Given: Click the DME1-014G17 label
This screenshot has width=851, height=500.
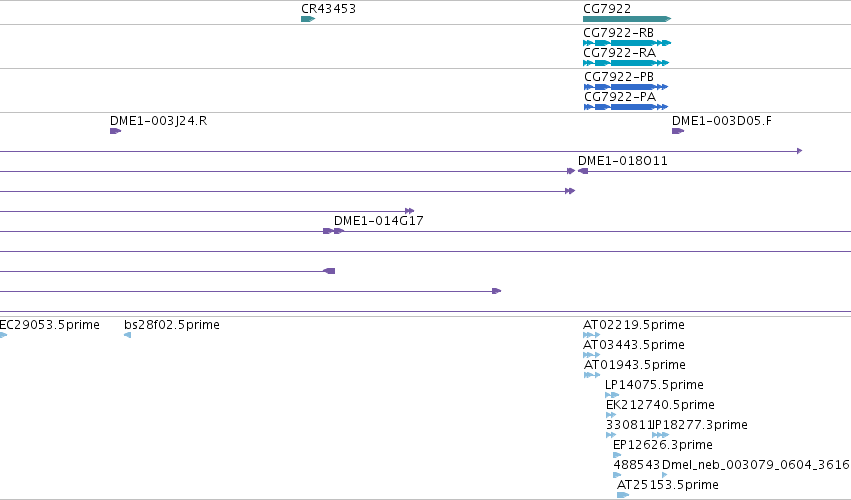Looking at the screenshot, I should click(x=378, y=220).
